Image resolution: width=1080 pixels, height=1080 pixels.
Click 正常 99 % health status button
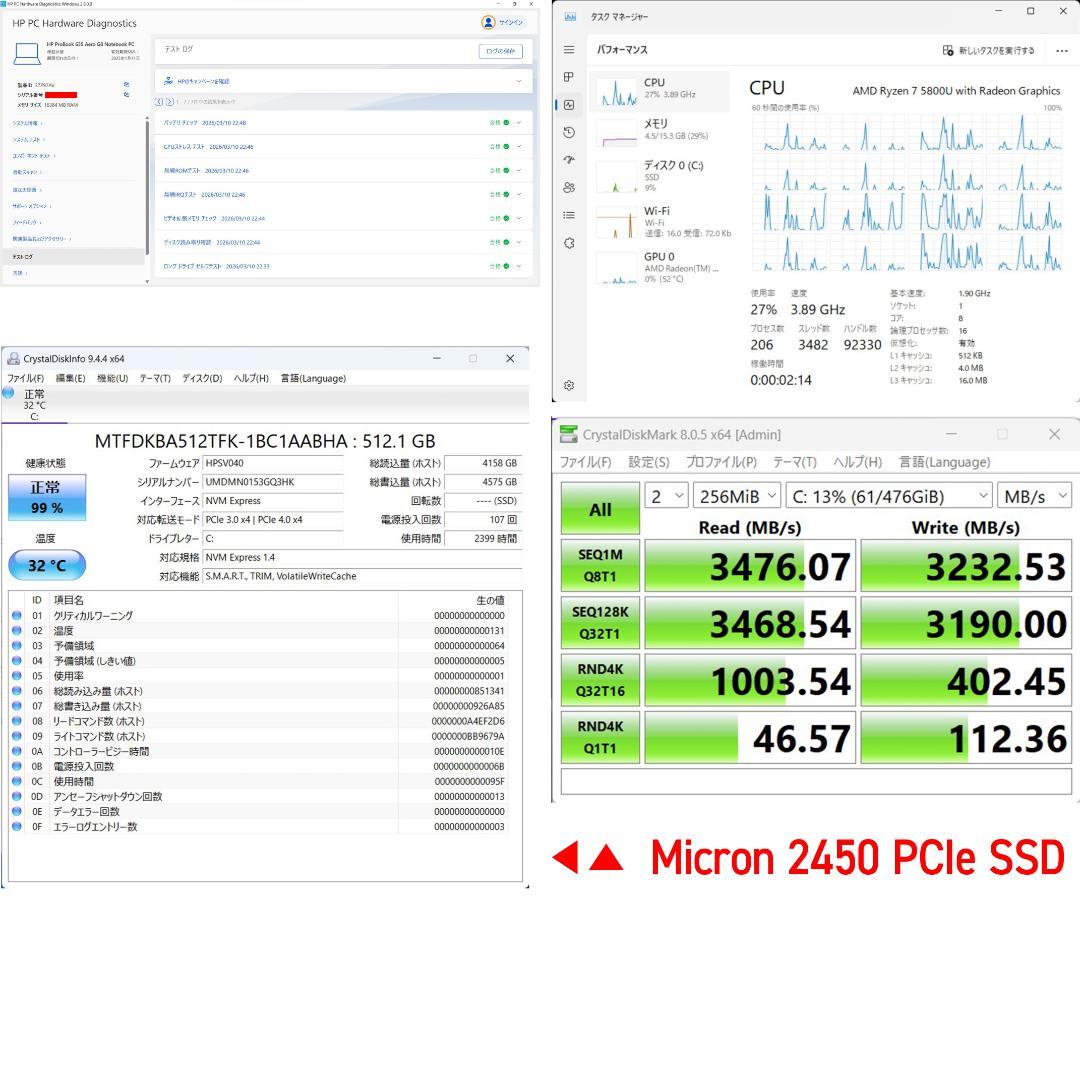47,497
